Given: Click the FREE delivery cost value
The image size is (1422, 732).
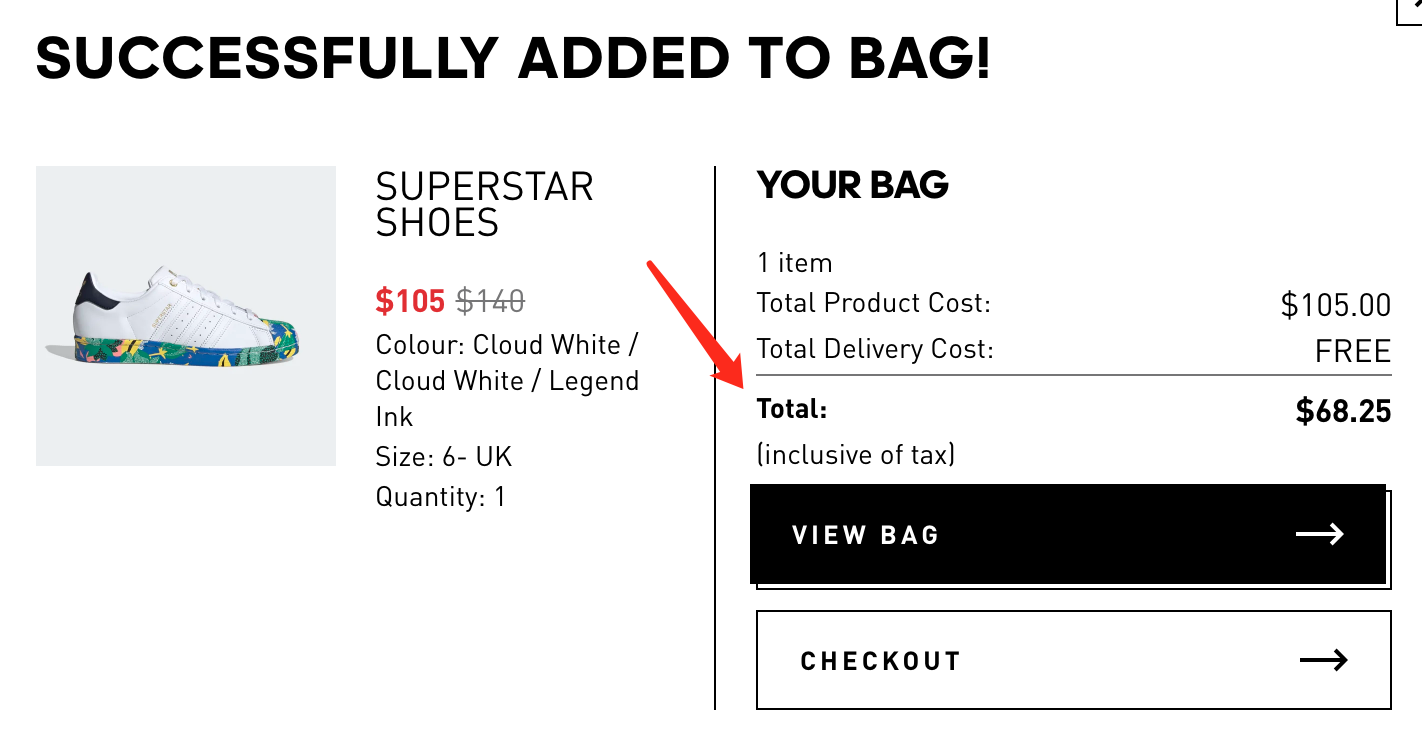Looking at the screenshot, I should 1352,351.
